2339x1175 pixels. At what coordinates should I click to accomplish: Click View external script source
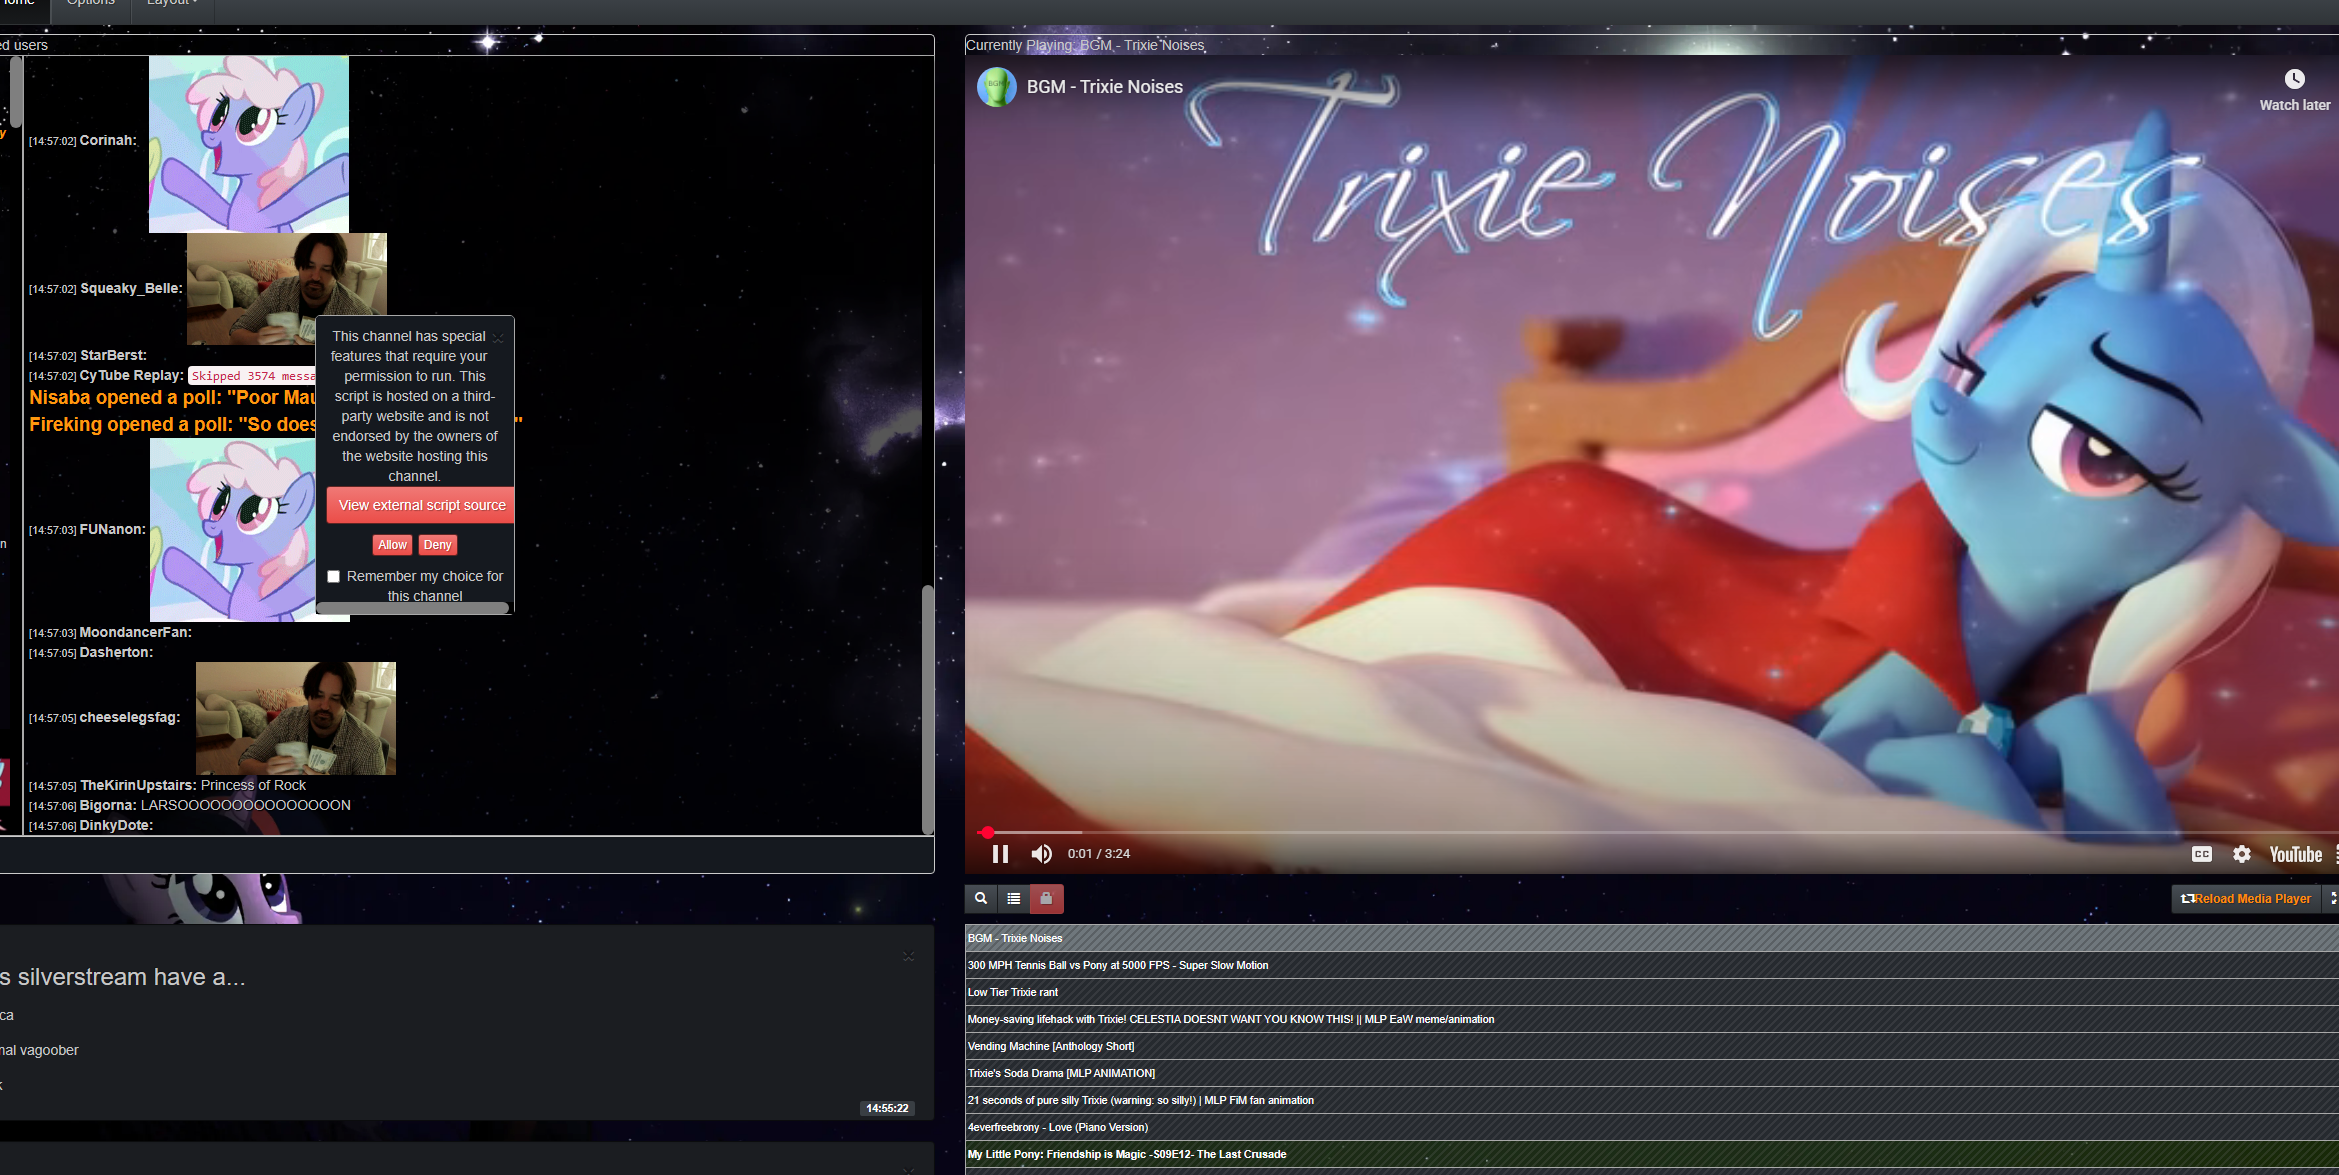tap(421, 505)
